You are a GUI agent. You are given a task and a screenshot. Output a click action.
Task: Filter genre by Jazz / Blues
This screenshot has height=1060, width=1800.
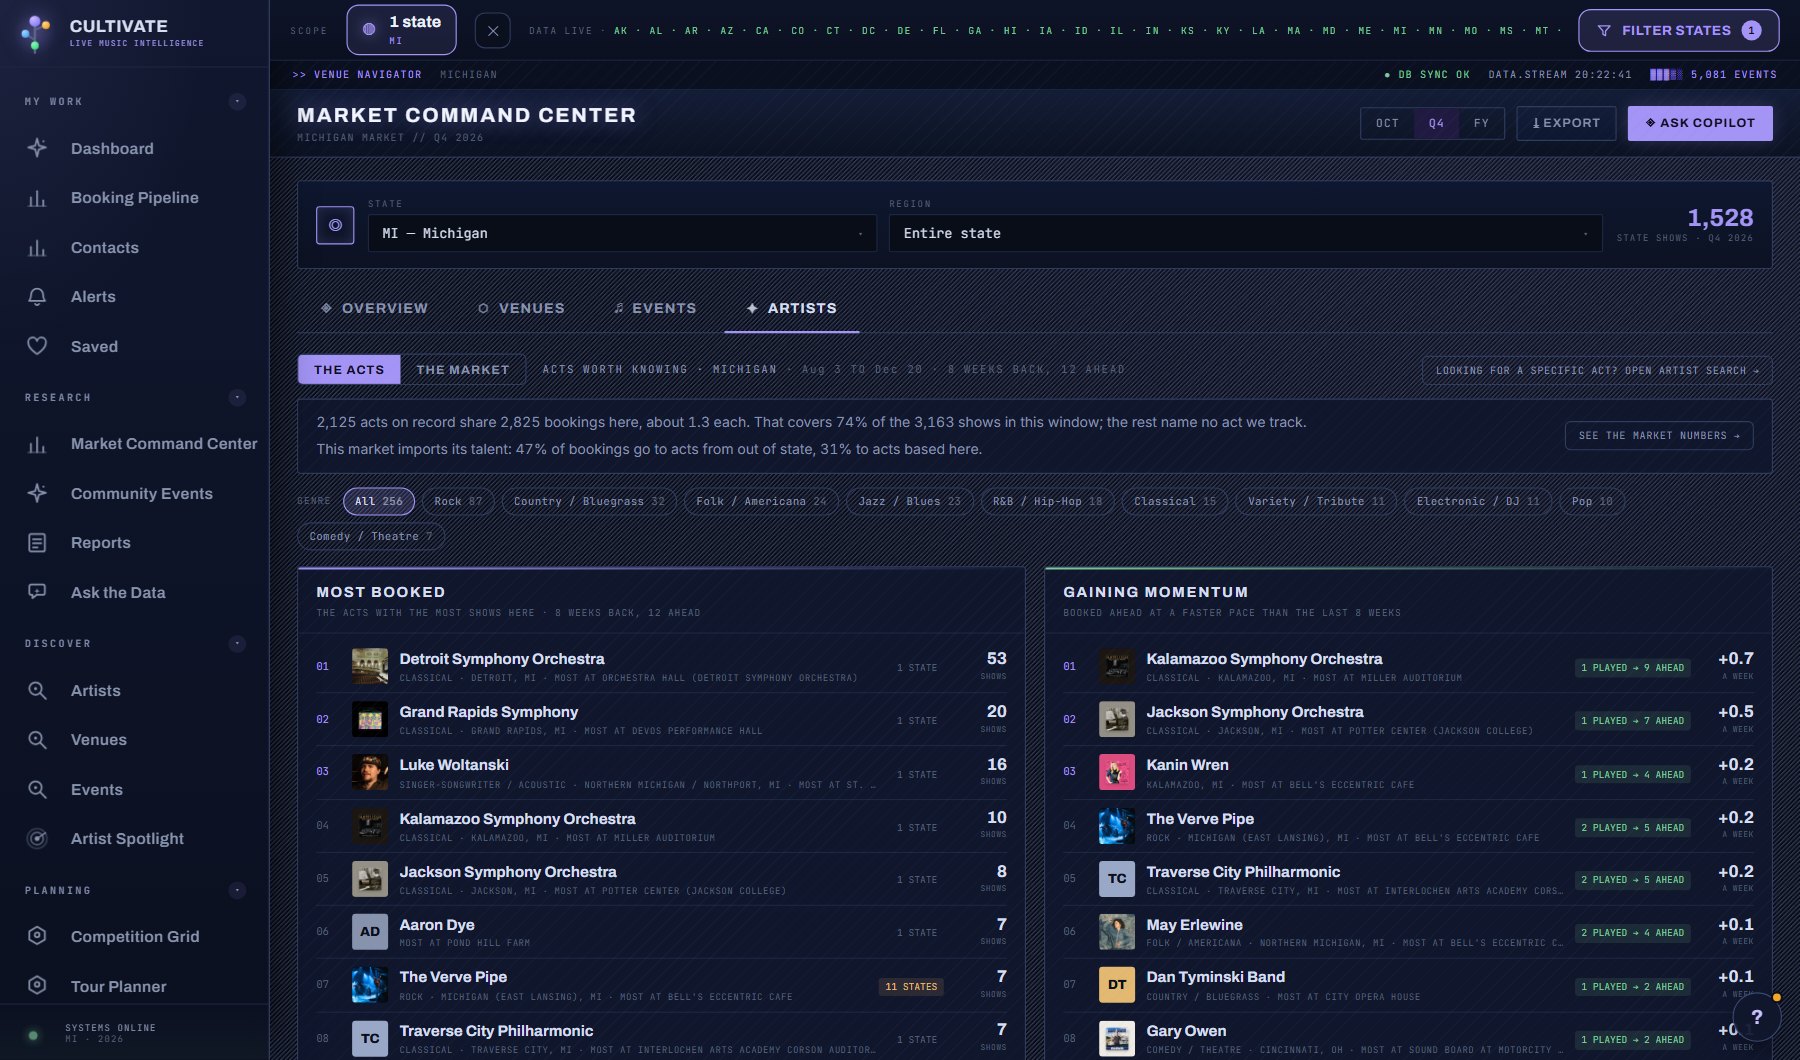pyautogui.click(x=909, y=501)
